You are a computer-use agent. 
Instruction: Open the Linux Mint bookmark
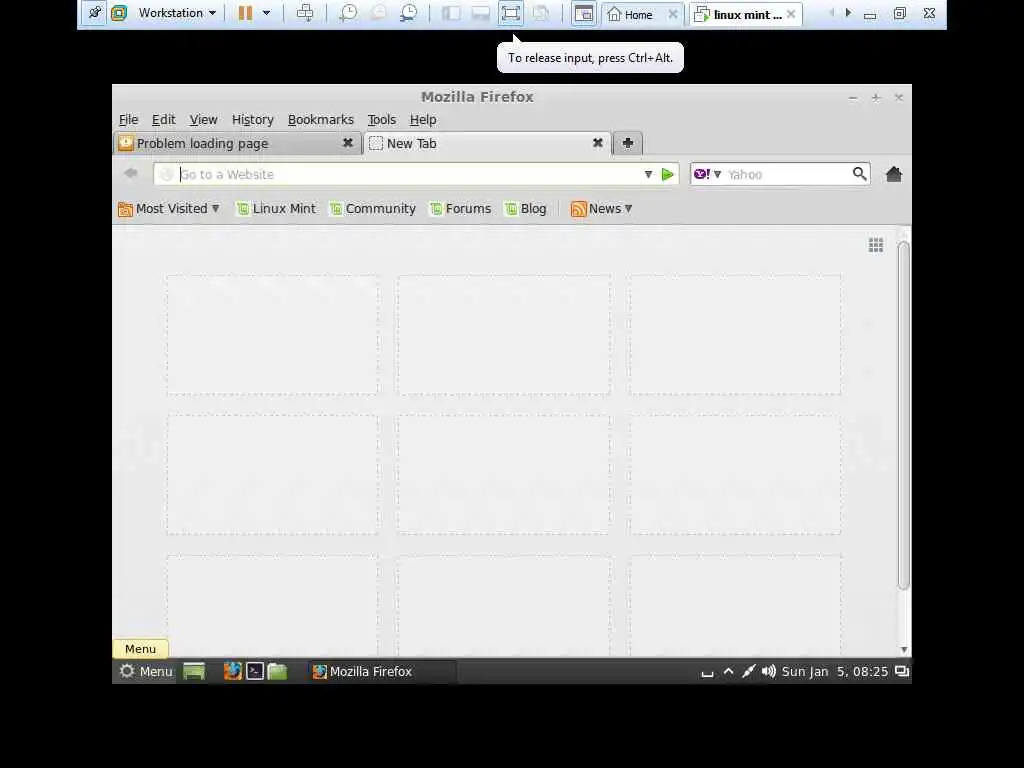[x=276, y=209]
